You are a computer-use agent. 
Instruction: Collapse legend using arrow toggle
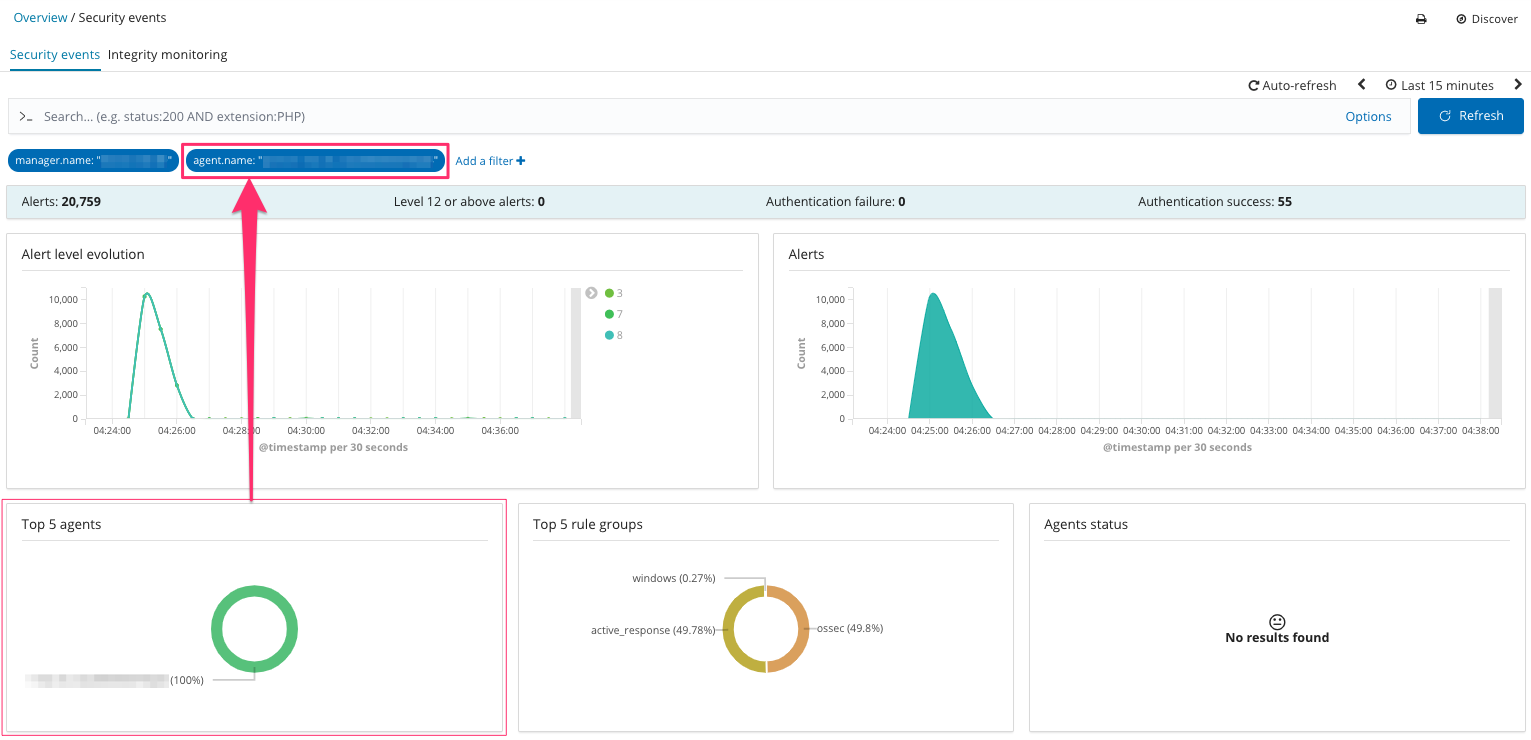tap(591, 293)
